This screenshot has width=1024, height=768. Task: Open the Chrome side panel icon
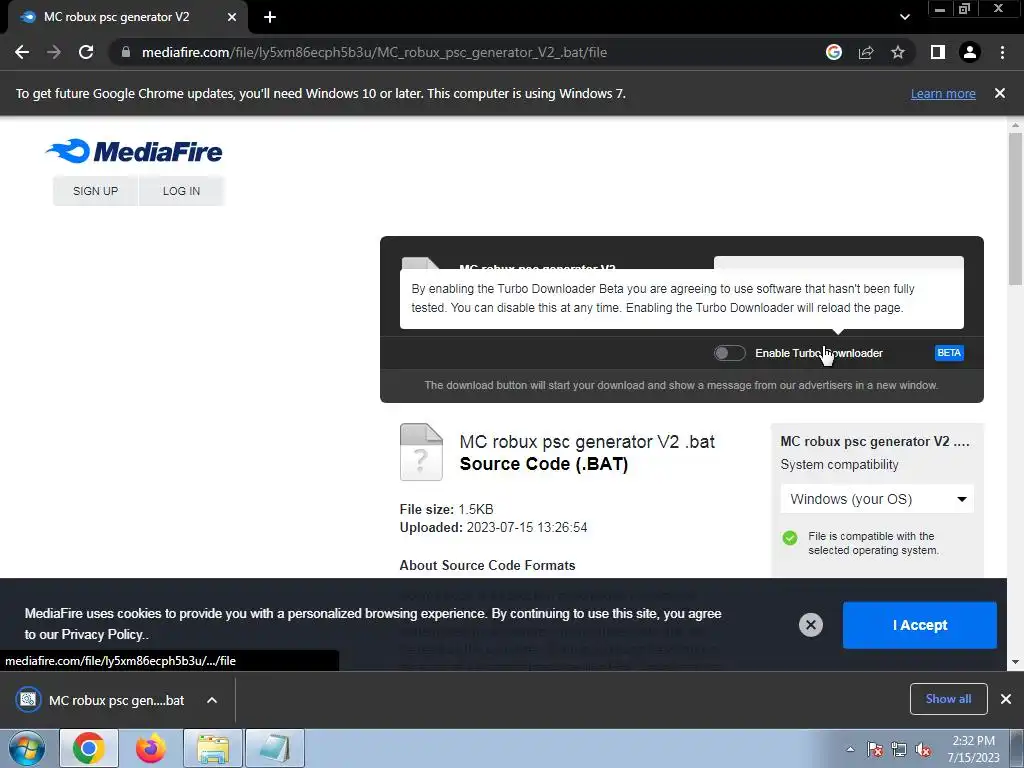(x=938, y=52)
